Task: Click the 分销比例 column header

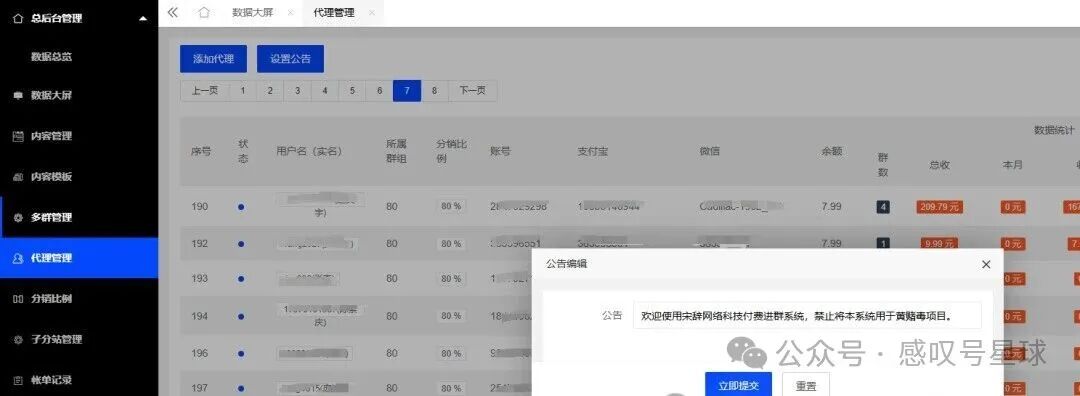Action: [x=451, y=152]
